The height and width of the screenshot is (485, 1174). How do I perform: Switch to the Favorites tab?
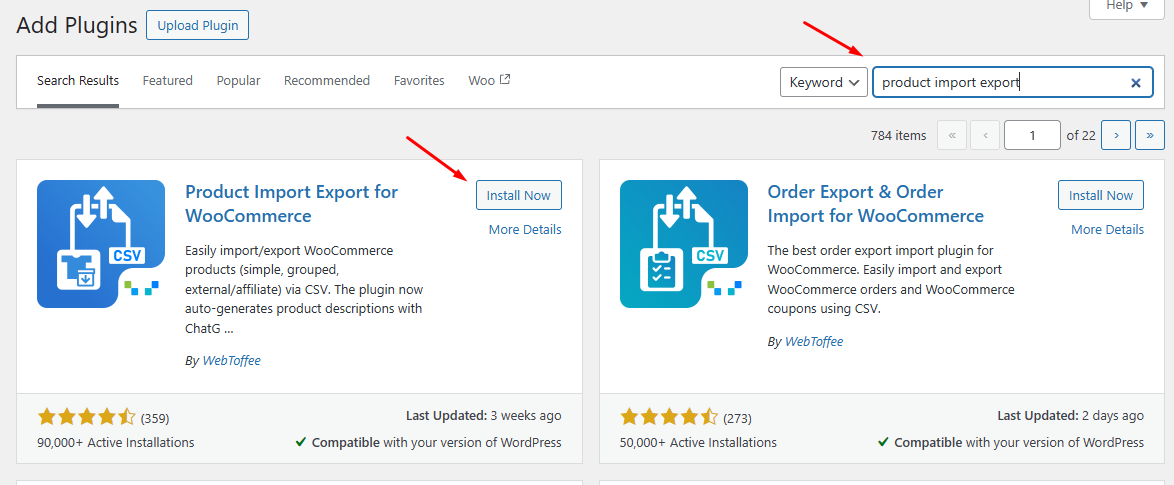pos(419,80)
